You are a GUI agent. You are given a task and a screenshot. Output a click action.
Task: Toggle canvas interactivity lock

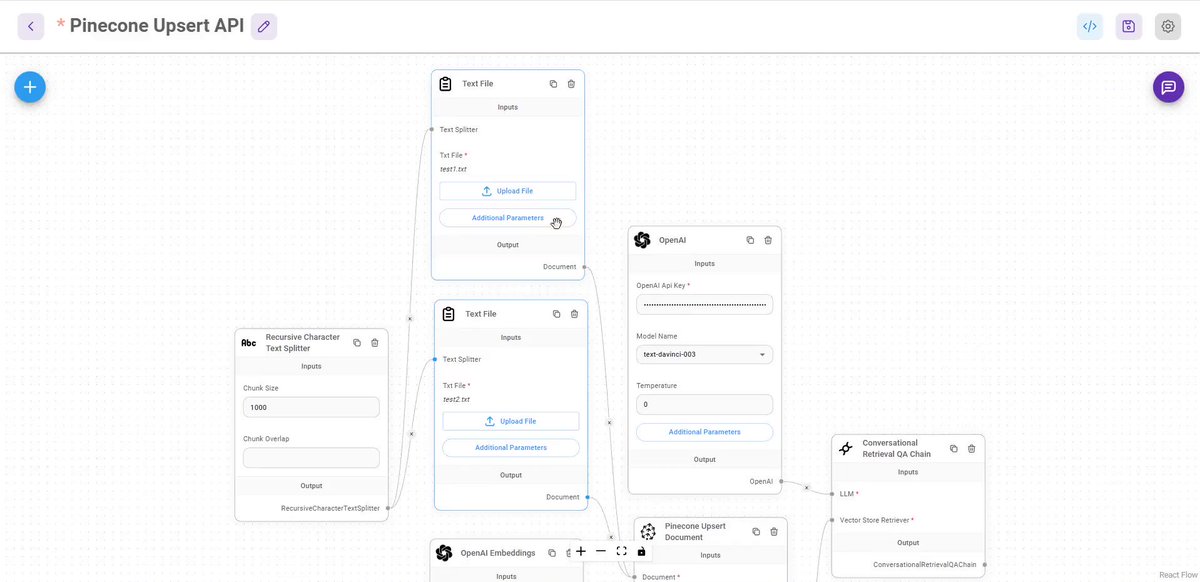tap(641, 551)
